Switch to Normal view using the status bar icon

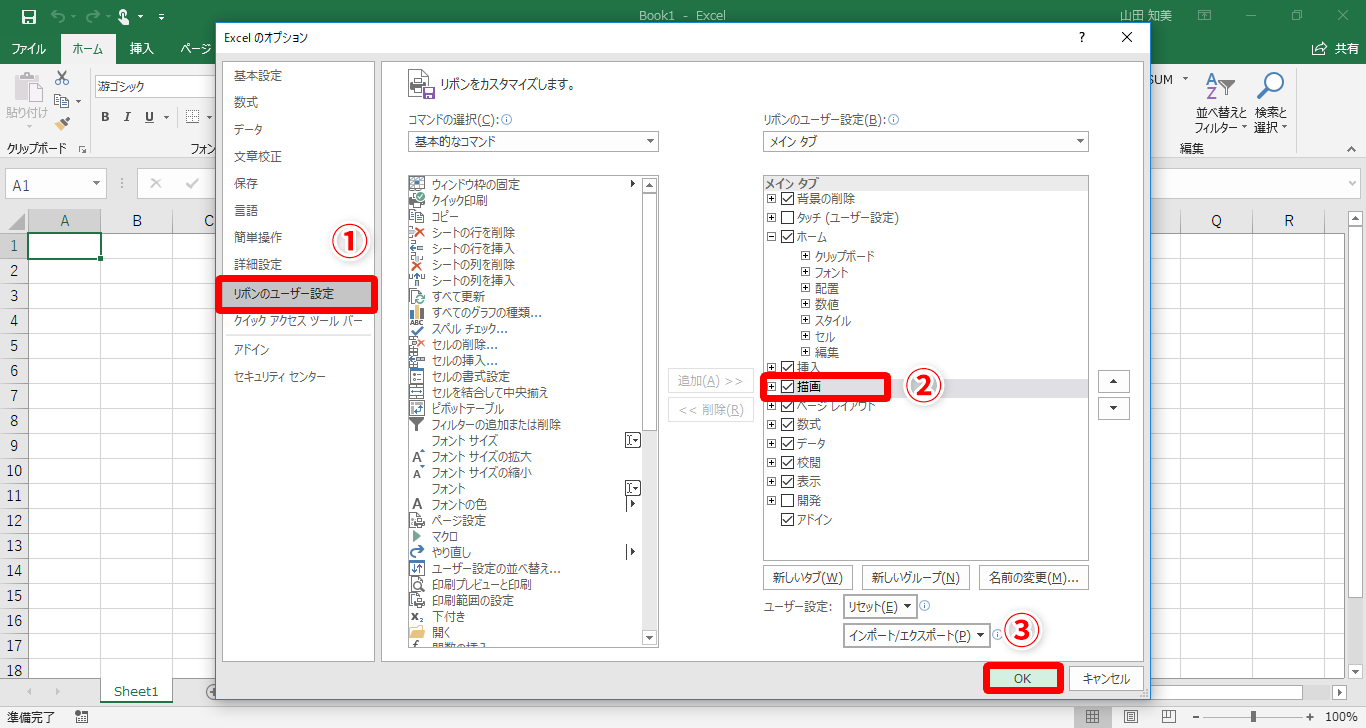coord(1093,717)
